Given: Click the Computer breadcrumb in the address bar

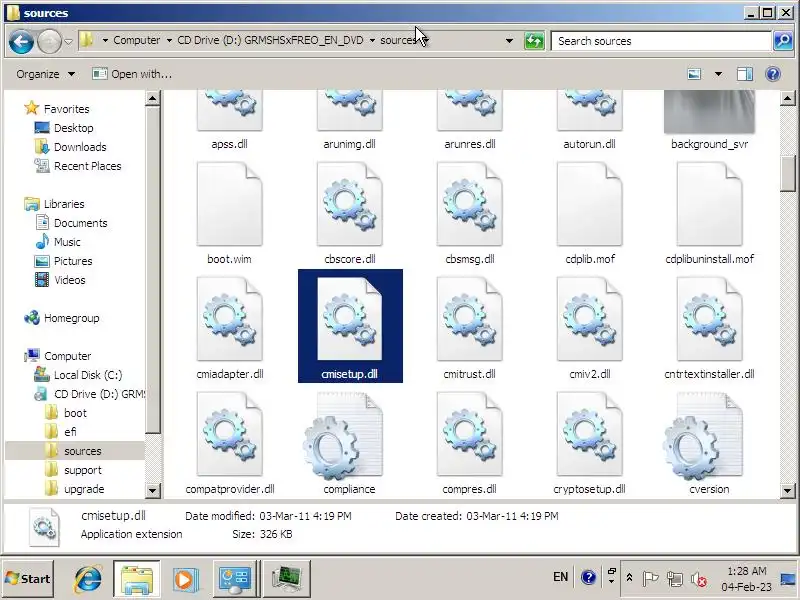Looking at the screenshot, I should point(137,40).
